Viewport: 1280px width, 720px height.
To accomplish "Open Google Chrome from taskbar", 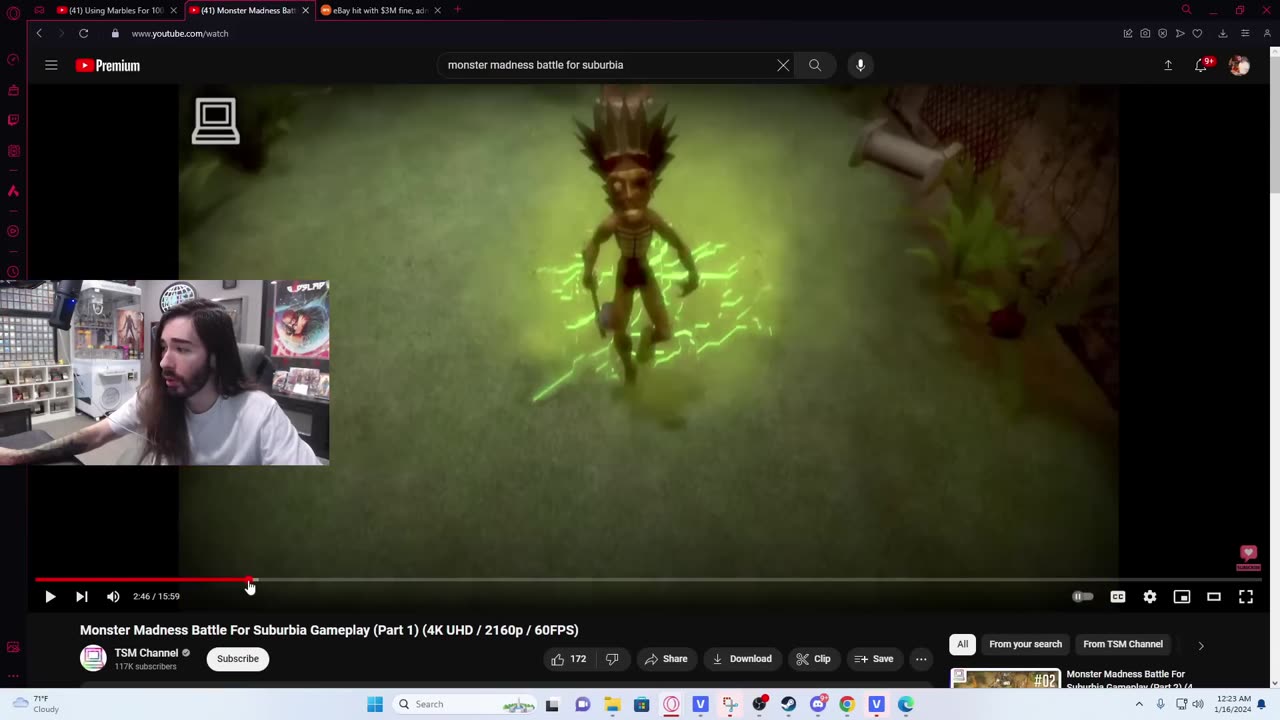I will [847, 704].
